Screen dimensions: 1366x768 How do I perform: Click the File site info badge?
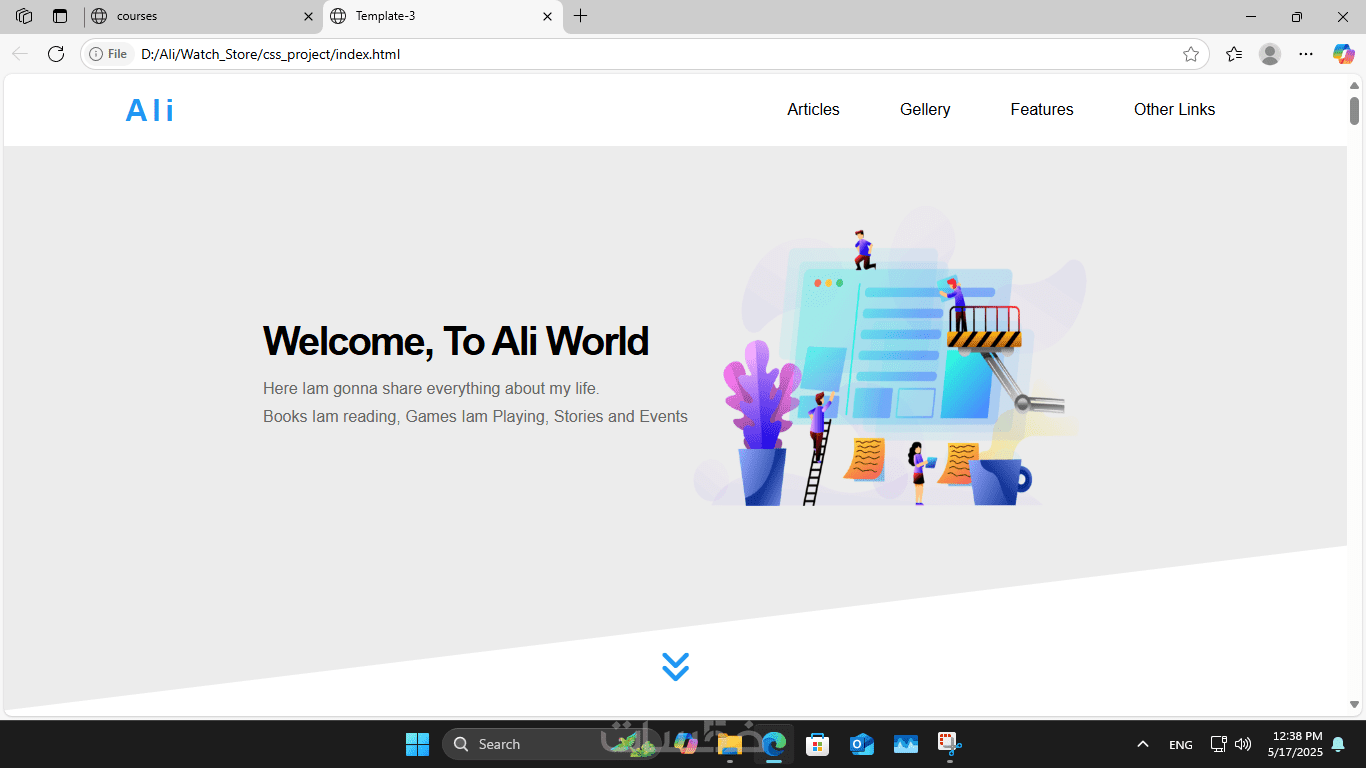[108, 54]
